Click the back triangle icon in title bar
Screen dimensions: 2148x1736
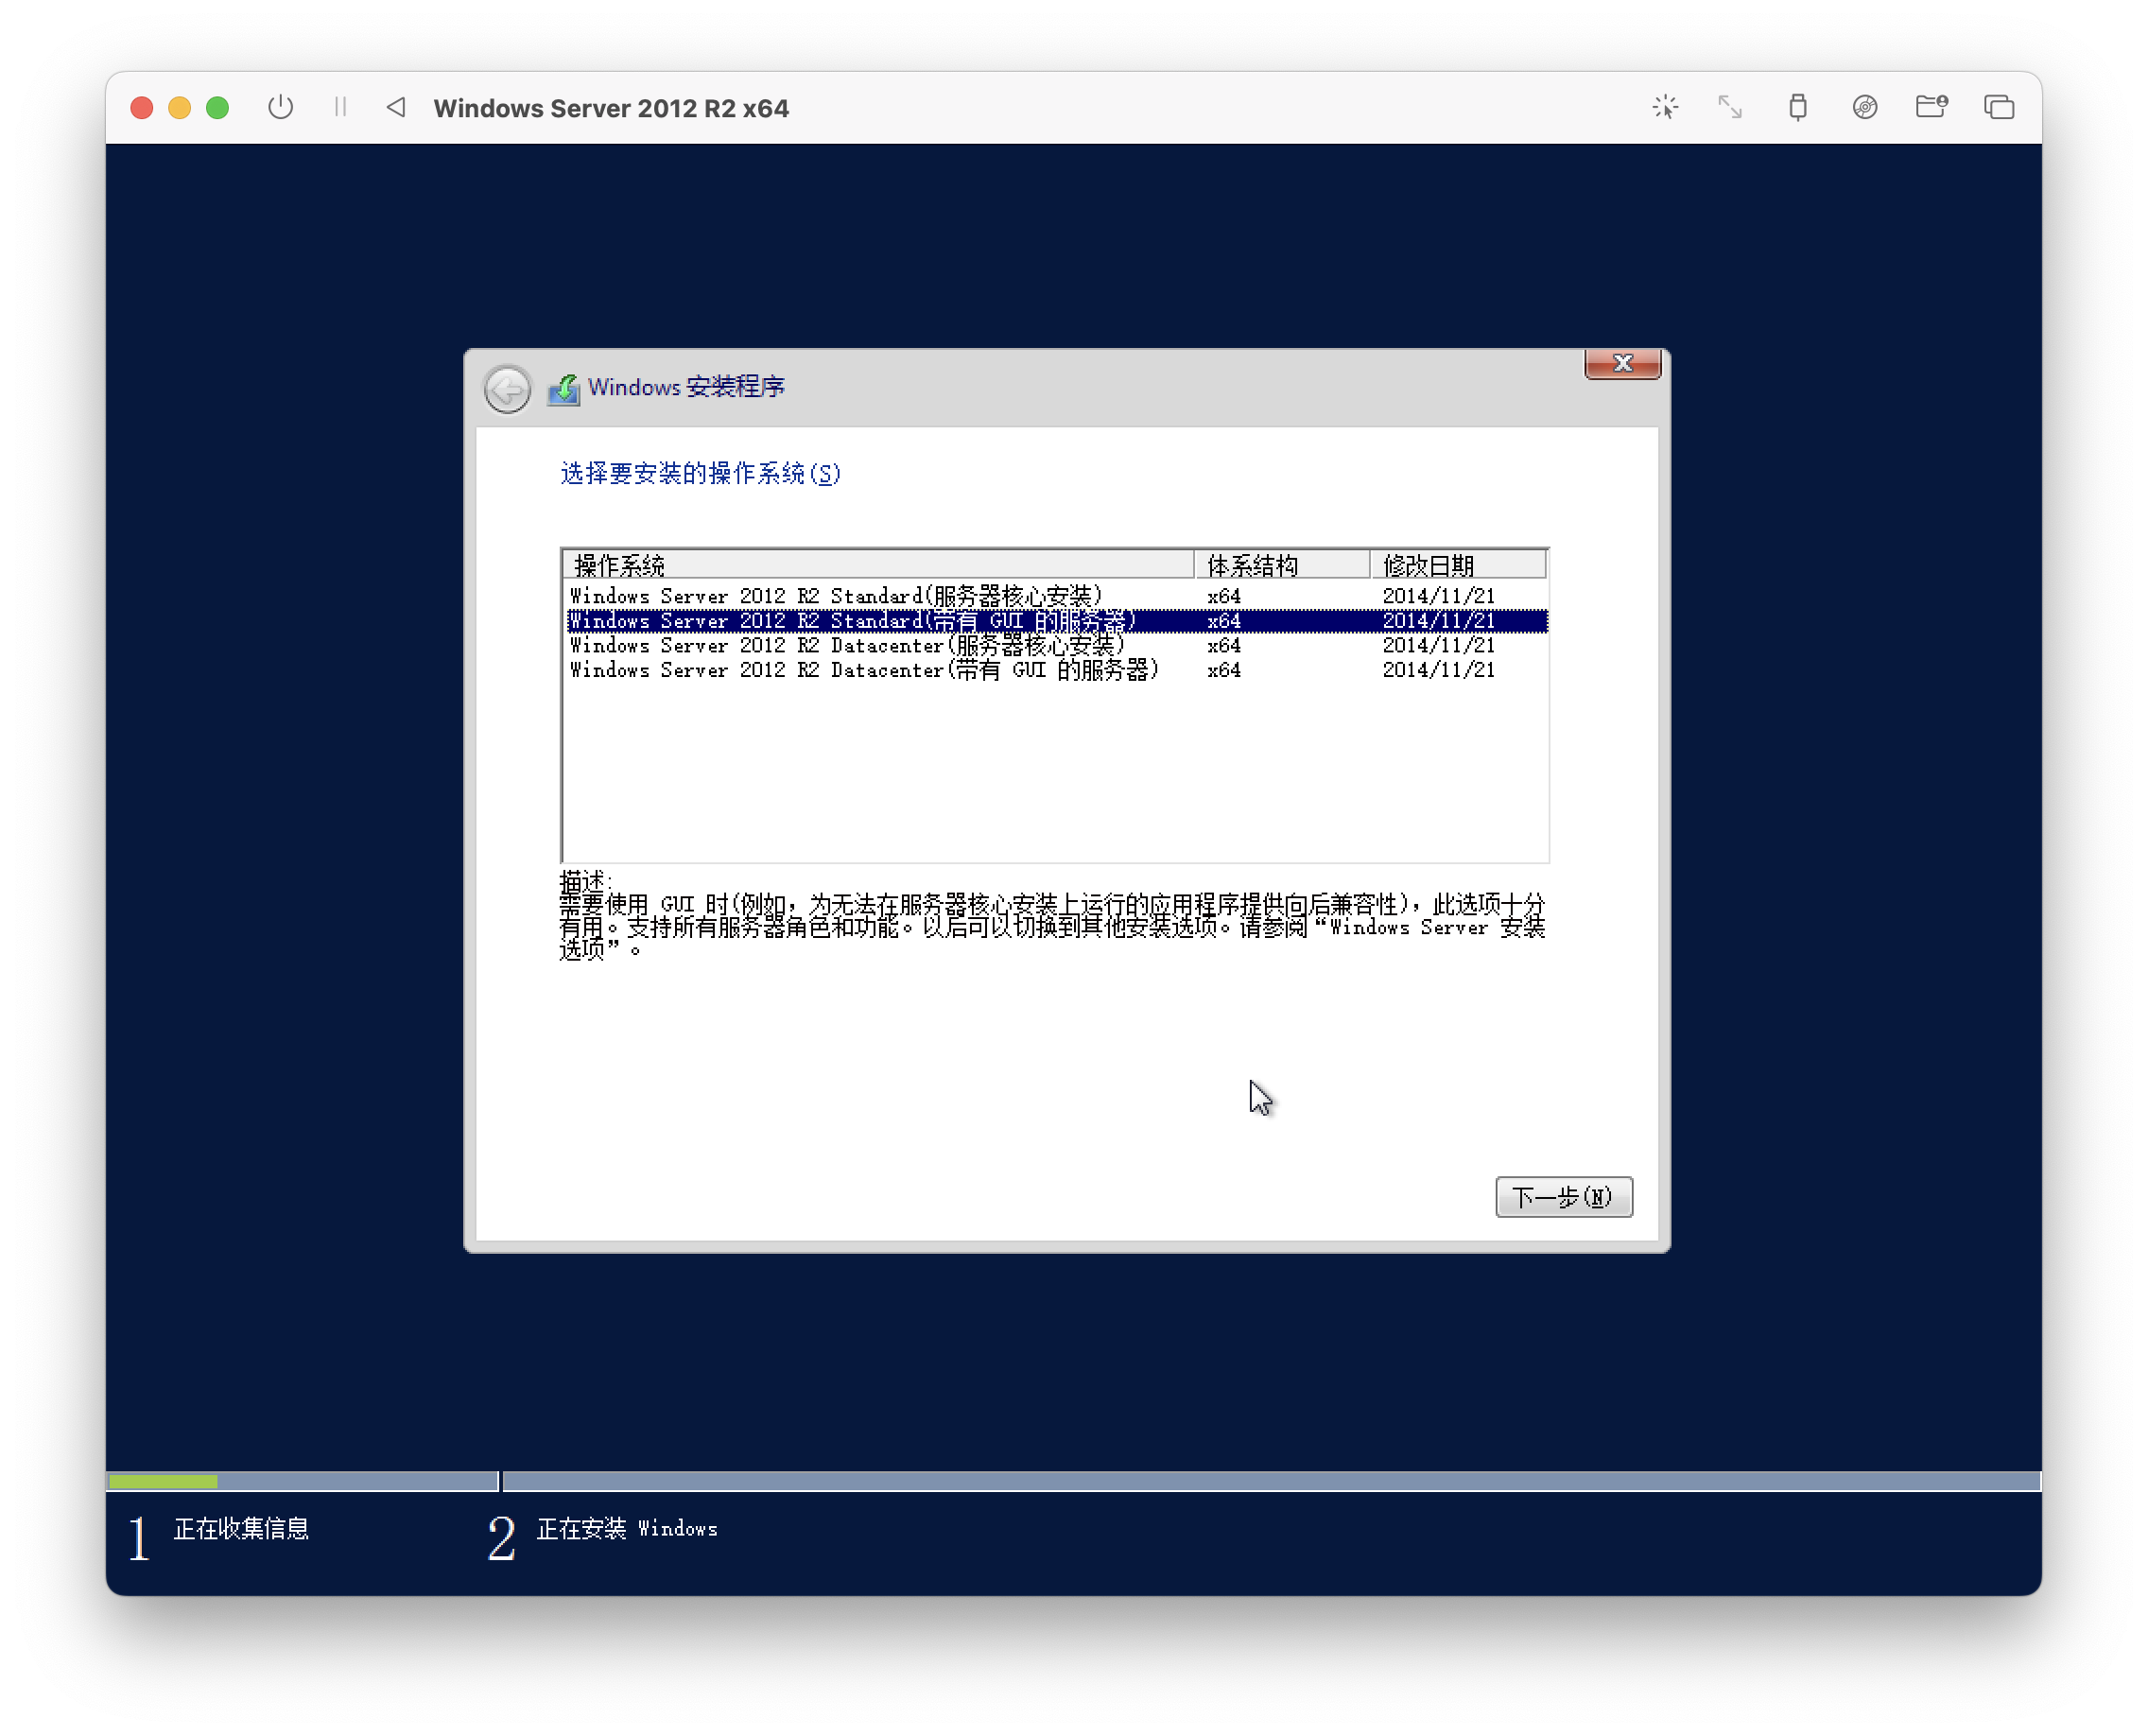click(x=396, y=107)
